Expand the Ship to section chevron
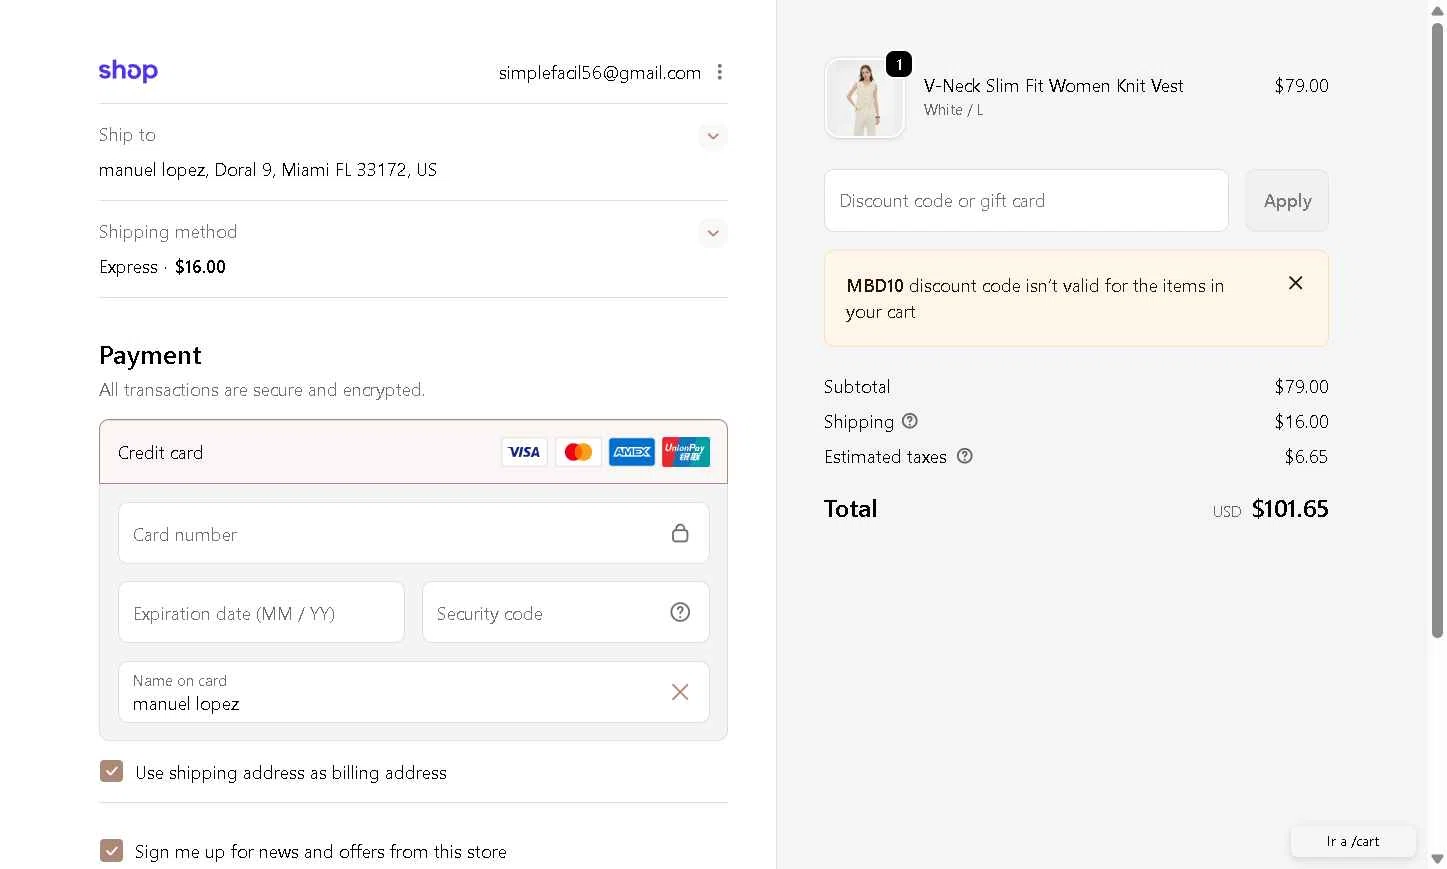The width and height of the screenshot is (1447, 869). point(713,136)
